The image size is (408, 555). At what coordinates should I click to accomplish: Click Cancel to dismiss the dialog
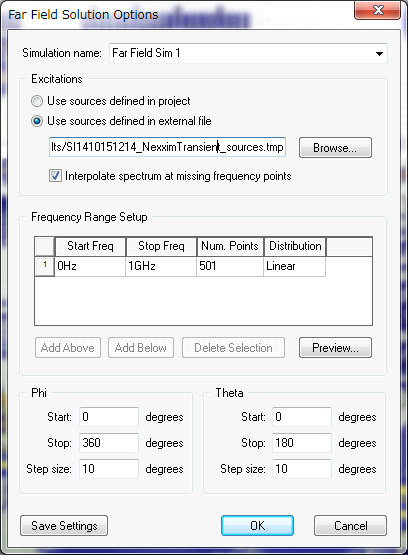(350, 526)
